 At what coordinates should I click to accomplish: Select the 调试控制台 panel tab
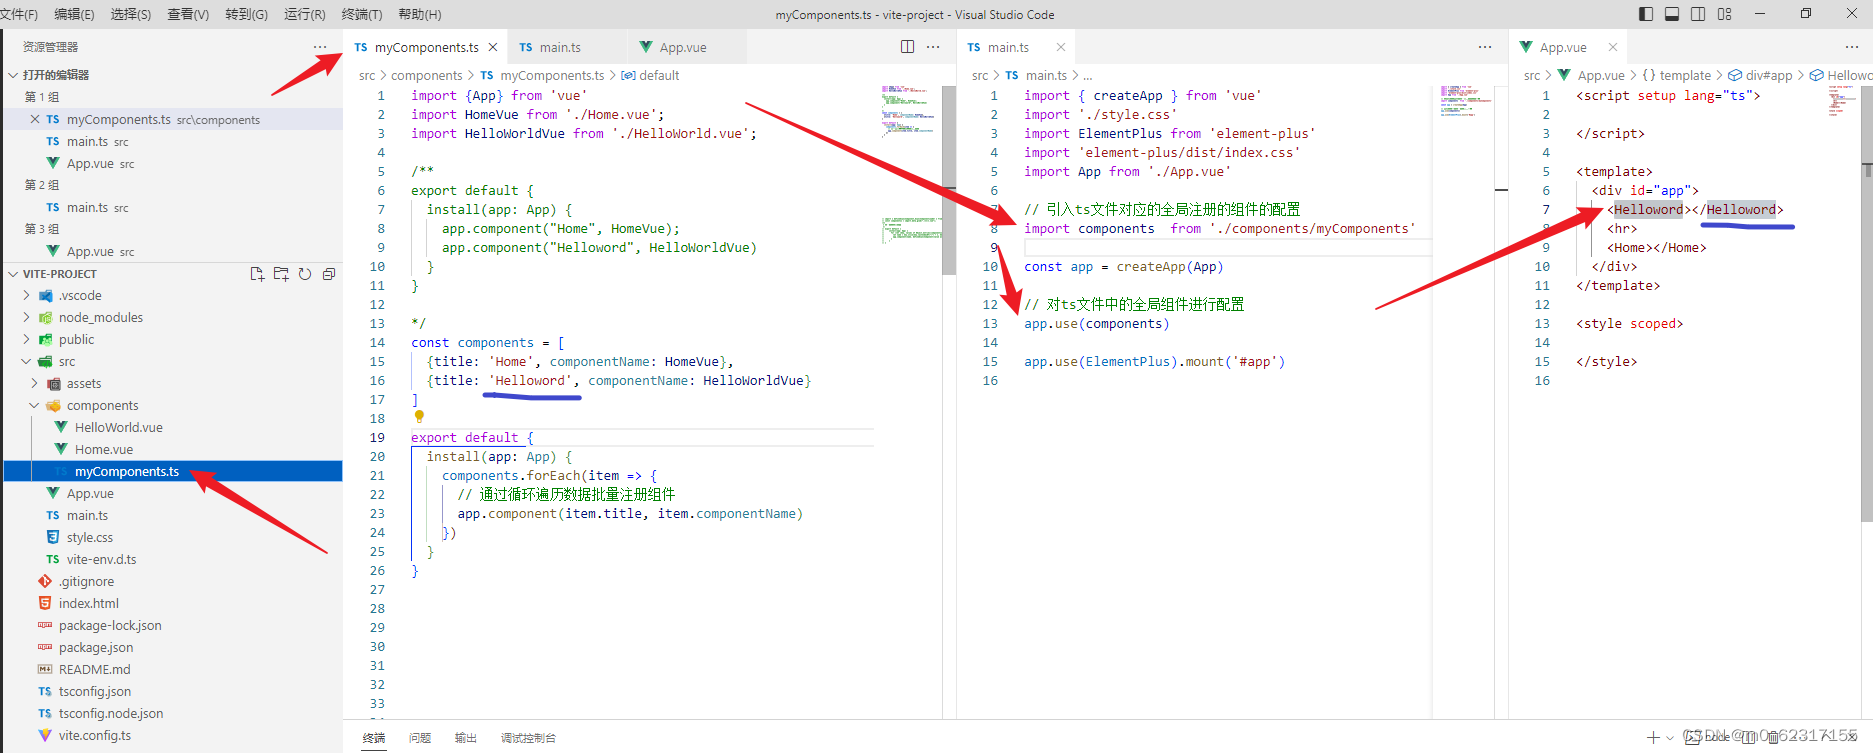(528, 738)
